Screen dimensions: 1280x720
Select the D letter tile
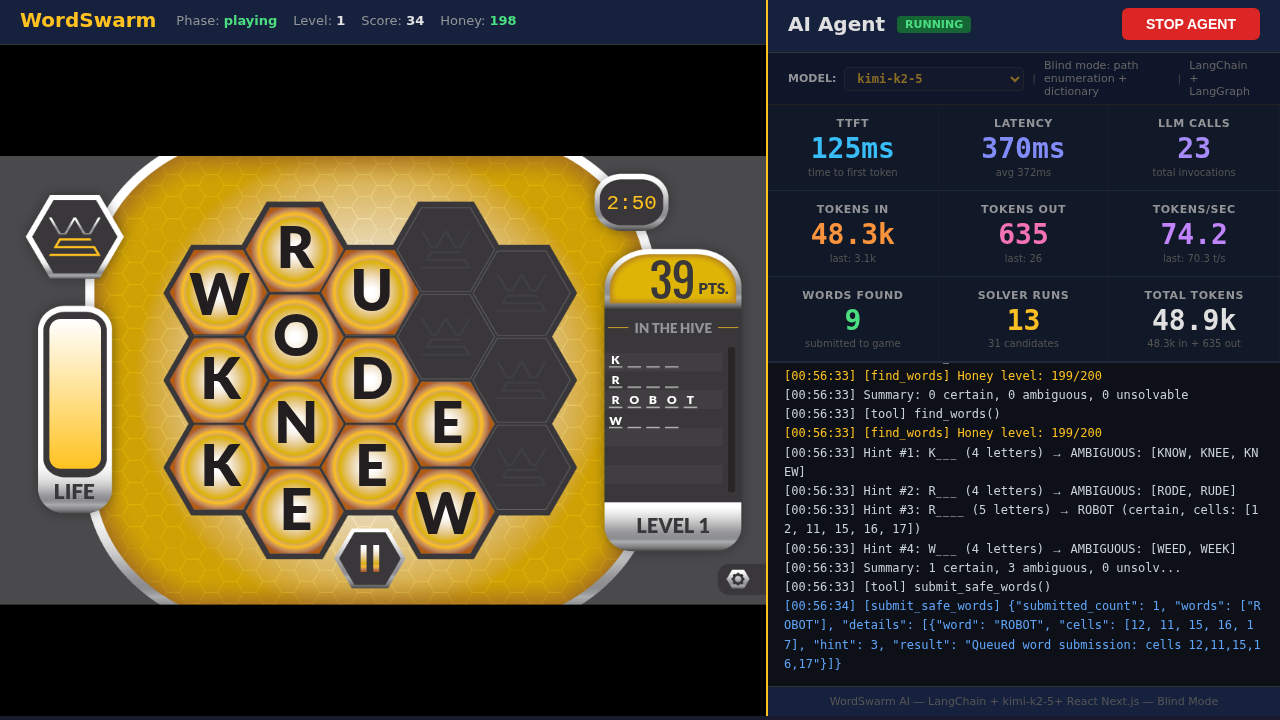click(x=371, y=380)
